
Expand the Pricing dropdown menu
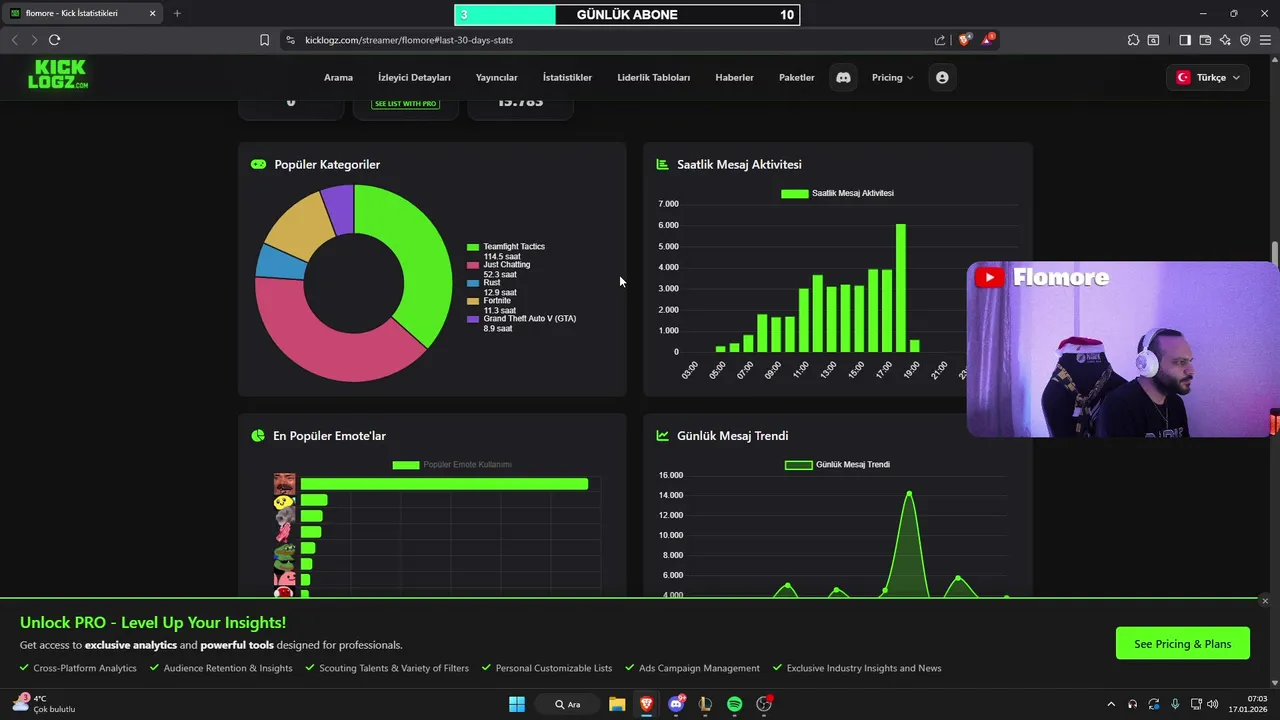(892, 77)
